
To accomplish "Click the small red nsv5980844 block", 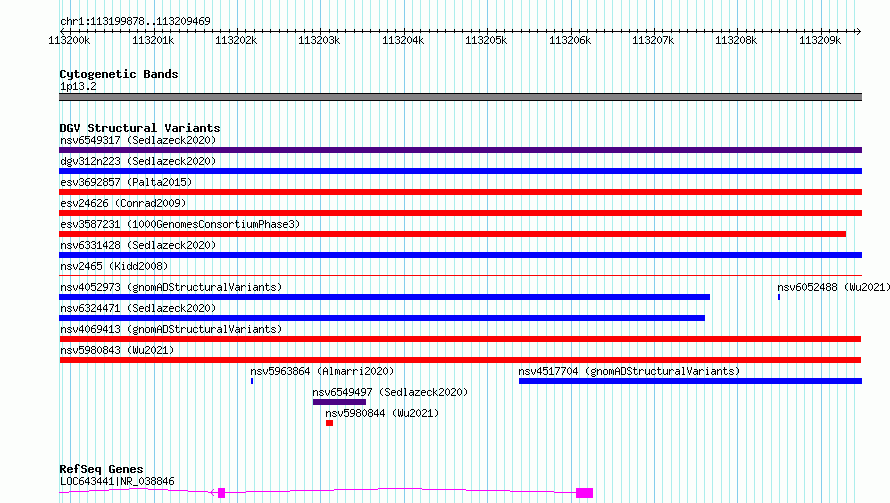I will click(329, 423).
